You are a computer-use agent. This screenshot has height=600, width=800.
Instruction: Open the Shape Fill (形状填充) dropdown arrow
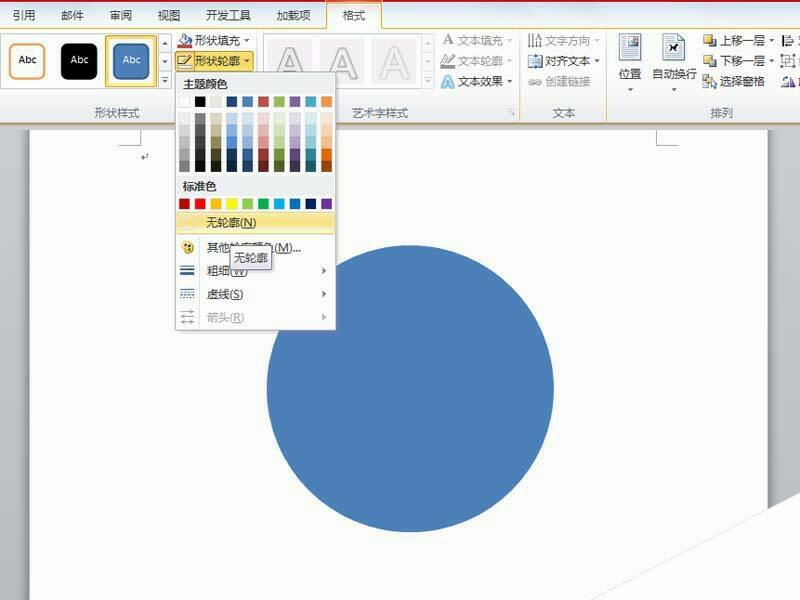(x=247, y=40)
